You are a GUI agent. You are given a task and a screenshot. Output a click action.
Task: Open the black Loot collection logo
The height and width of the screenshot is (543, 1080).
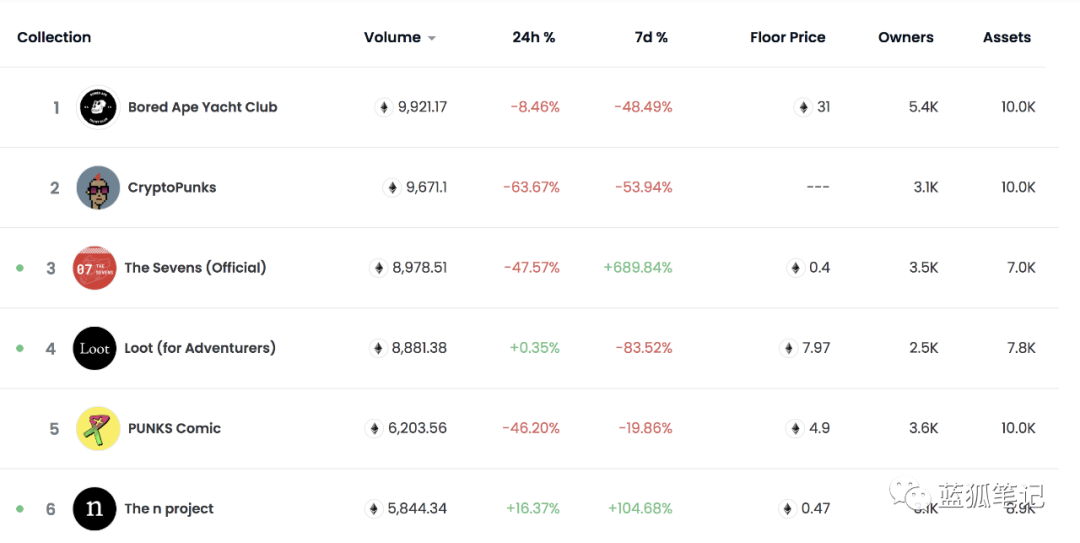[x=95, y=348]
